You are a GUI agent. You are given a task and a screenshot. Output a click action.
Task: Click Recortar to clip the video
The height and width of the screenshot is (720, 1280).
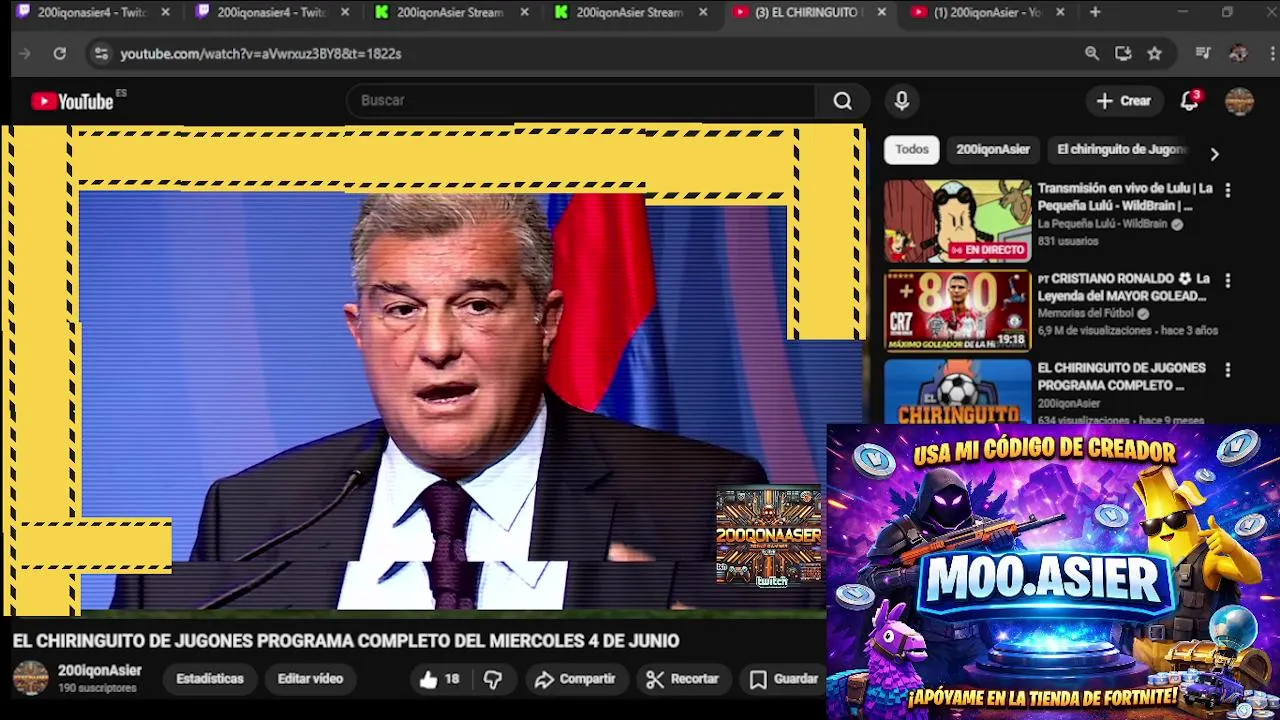(683, 679)
